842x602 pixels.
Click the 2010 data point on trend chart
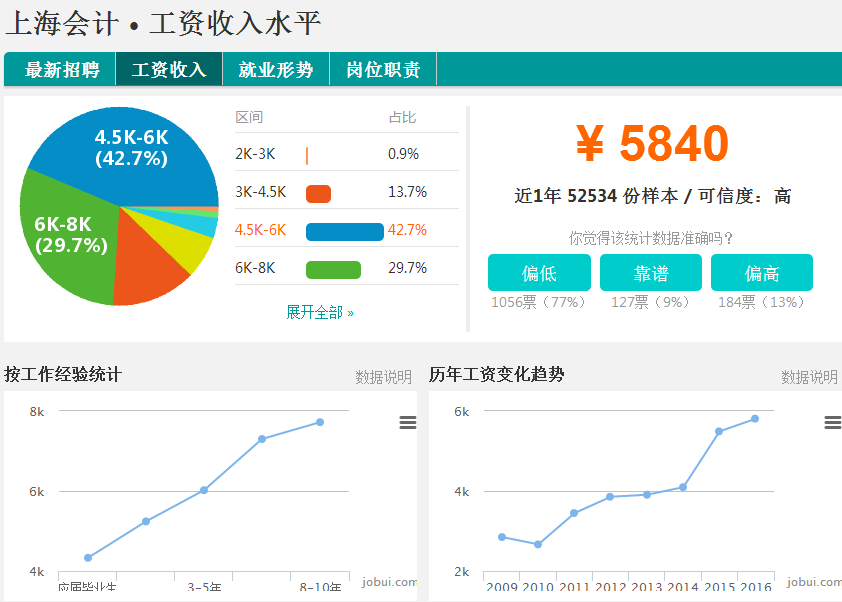(538, 544)
